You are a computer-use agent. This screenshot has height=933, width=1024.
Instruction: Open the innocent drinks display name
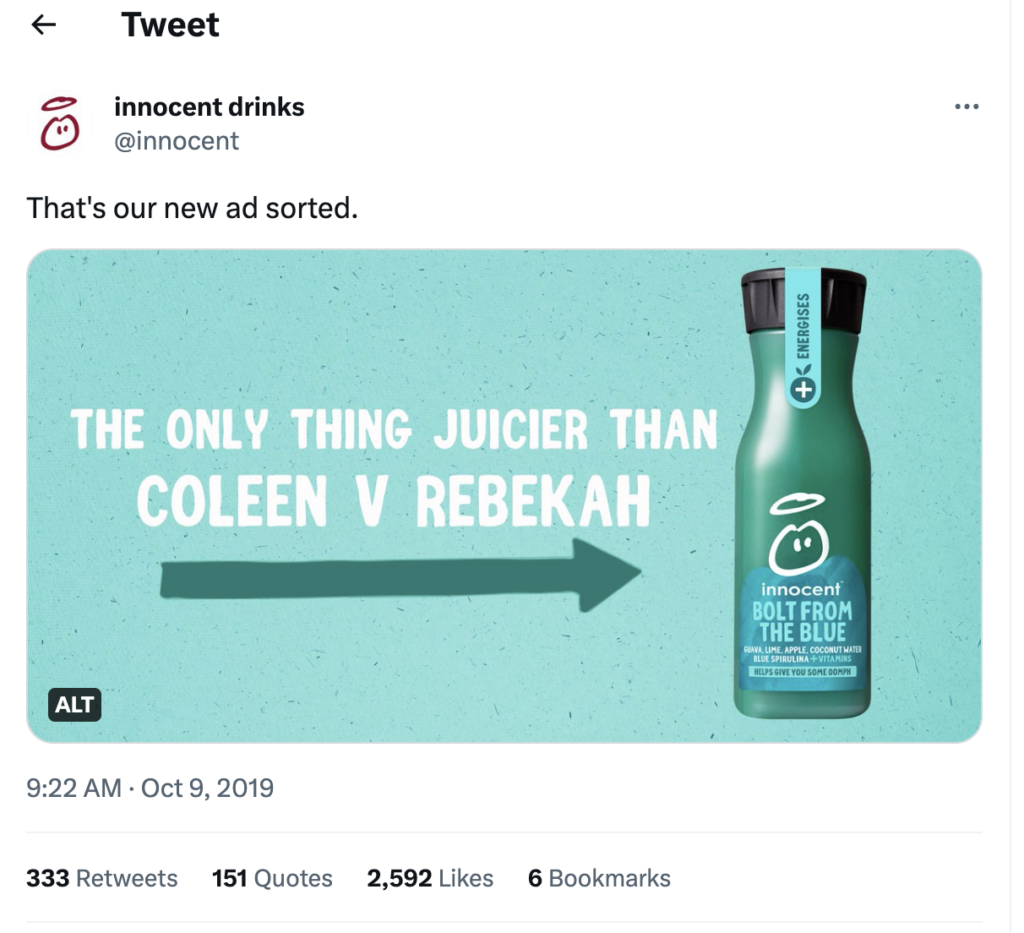point(209,106)
